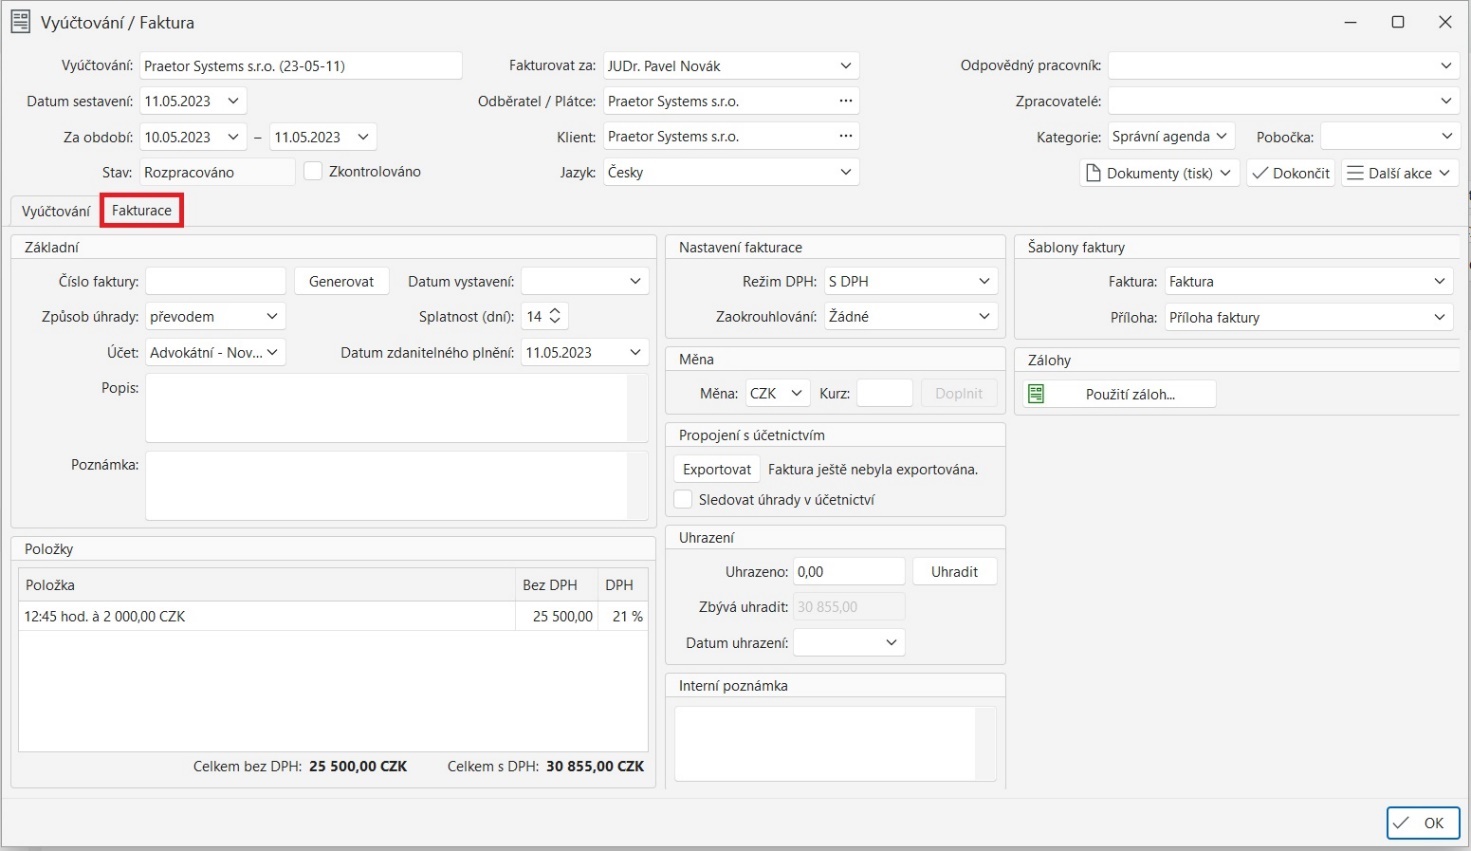Click the window icon in title bar
Screen dimensions: 1471x851
(20, 22)
